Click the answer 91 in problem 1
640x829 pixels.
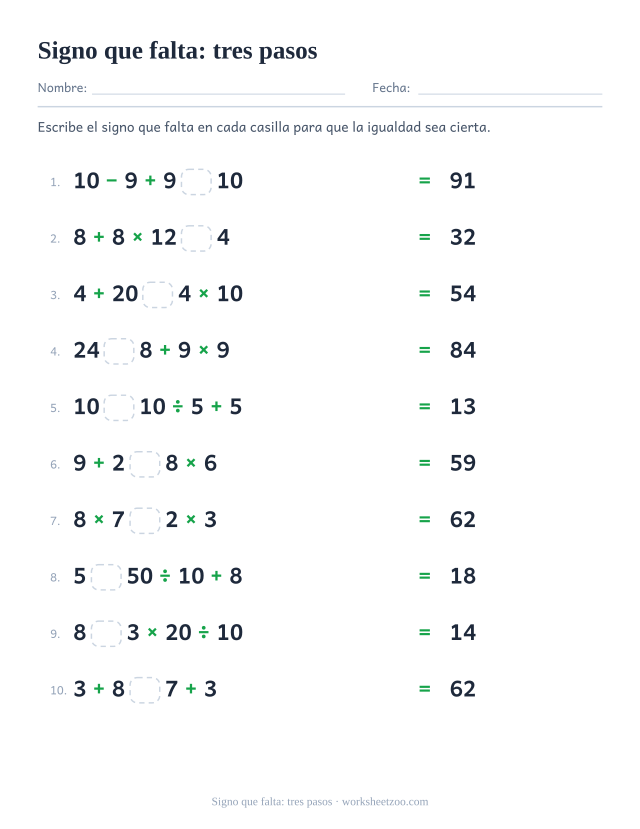462,181
